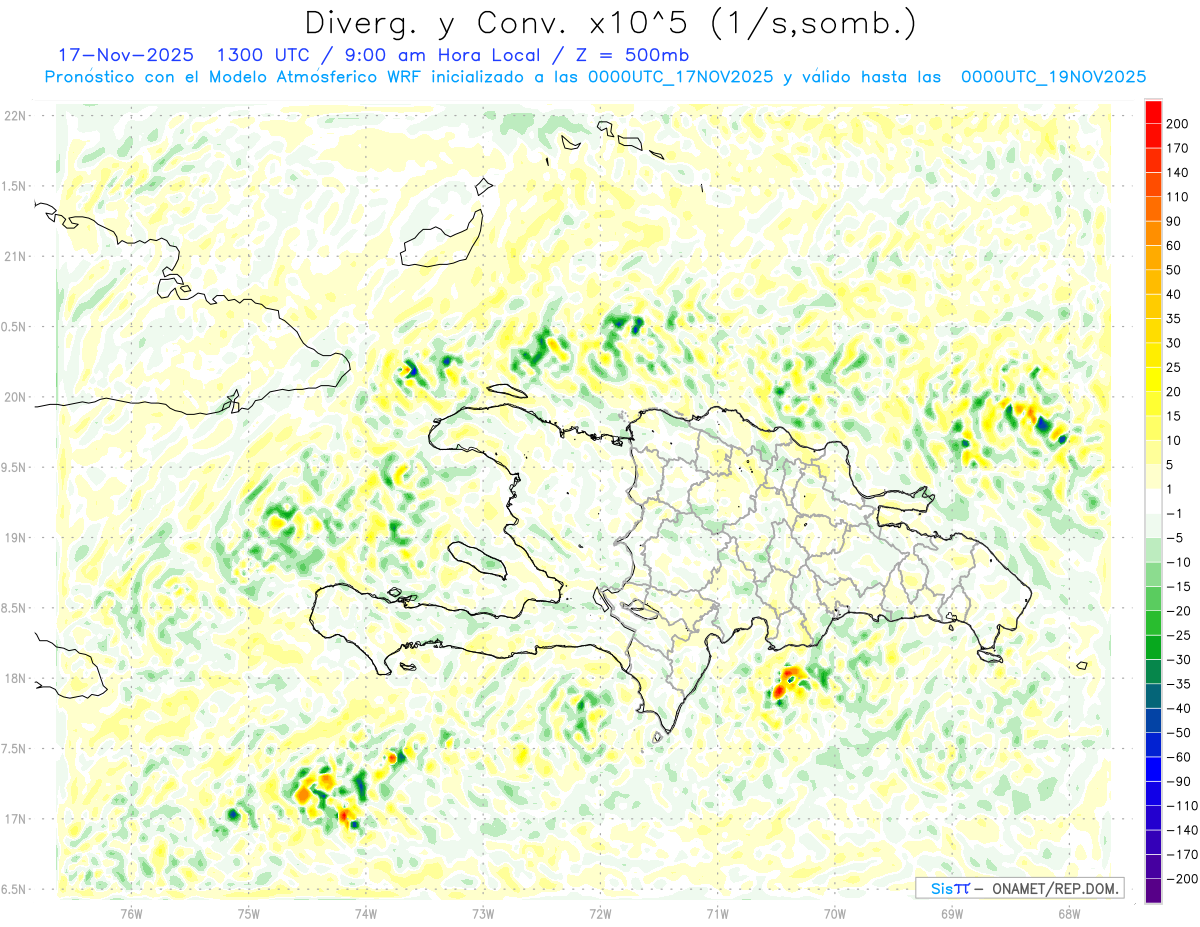
Task: Click the title 'Diverg. y Conv. x10^5 (1/s,somb.)'
Action: click(609, 23)
